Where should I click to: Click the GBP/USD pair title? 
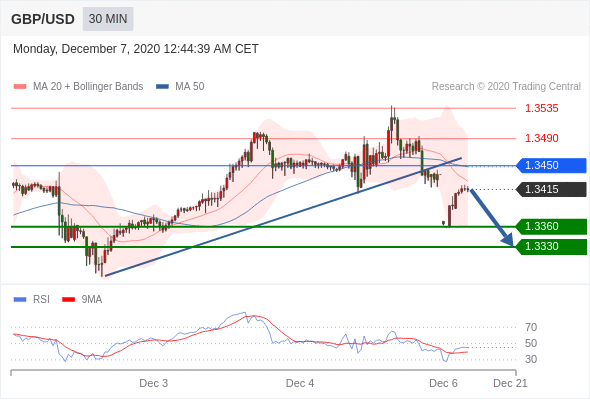click(x=43, y=19)
